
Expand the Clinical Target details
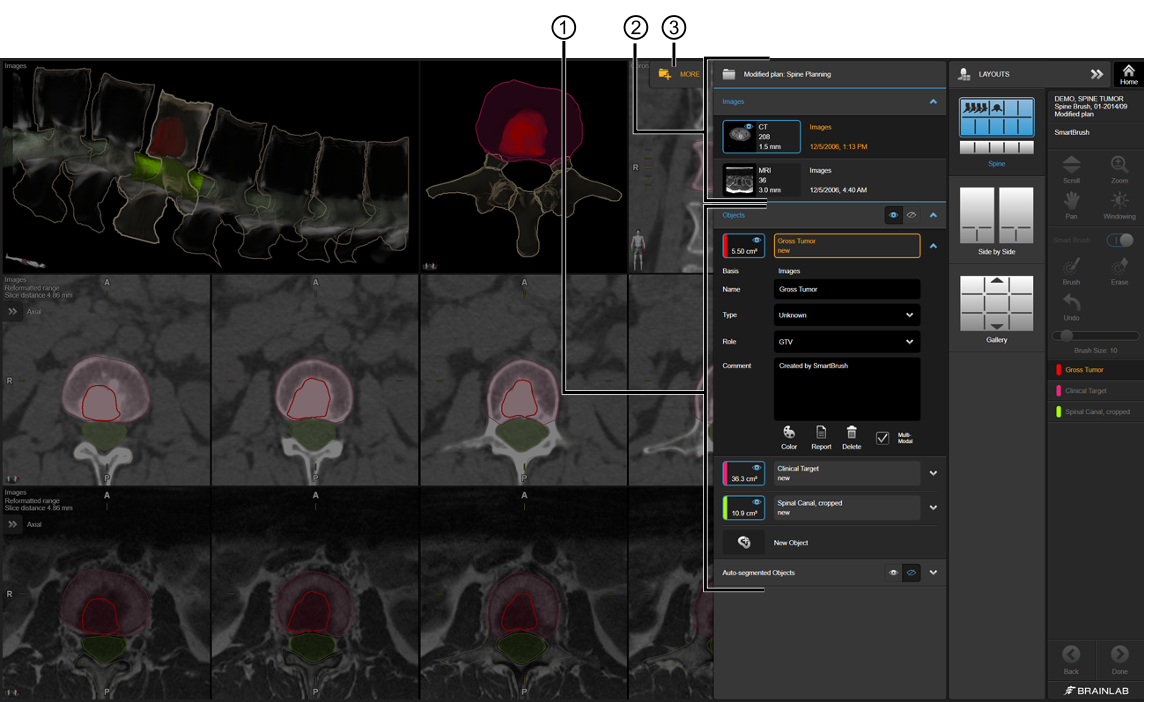pos(933,473)
